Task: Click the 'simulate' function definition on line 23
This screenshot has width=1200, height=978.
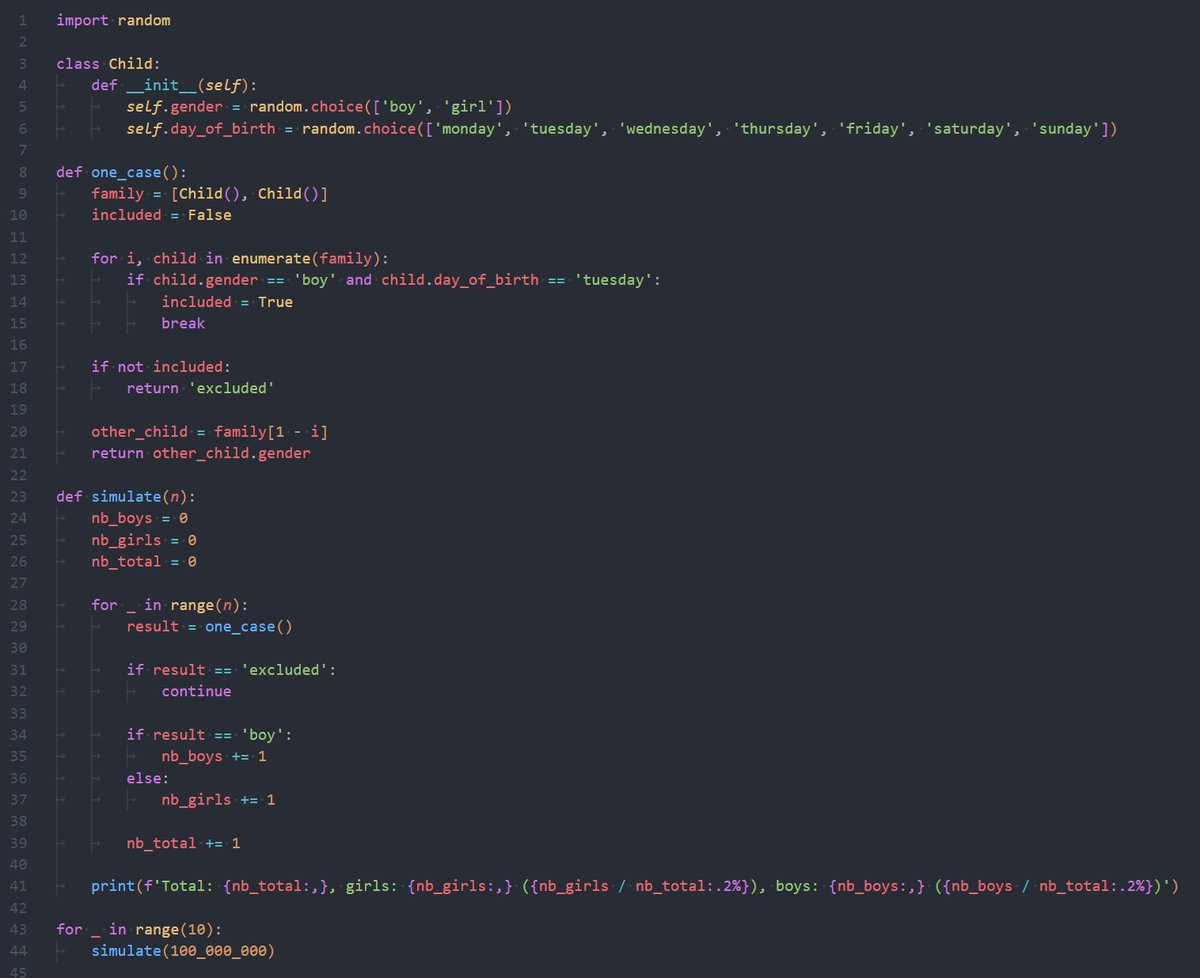Action: click(126, 496)
